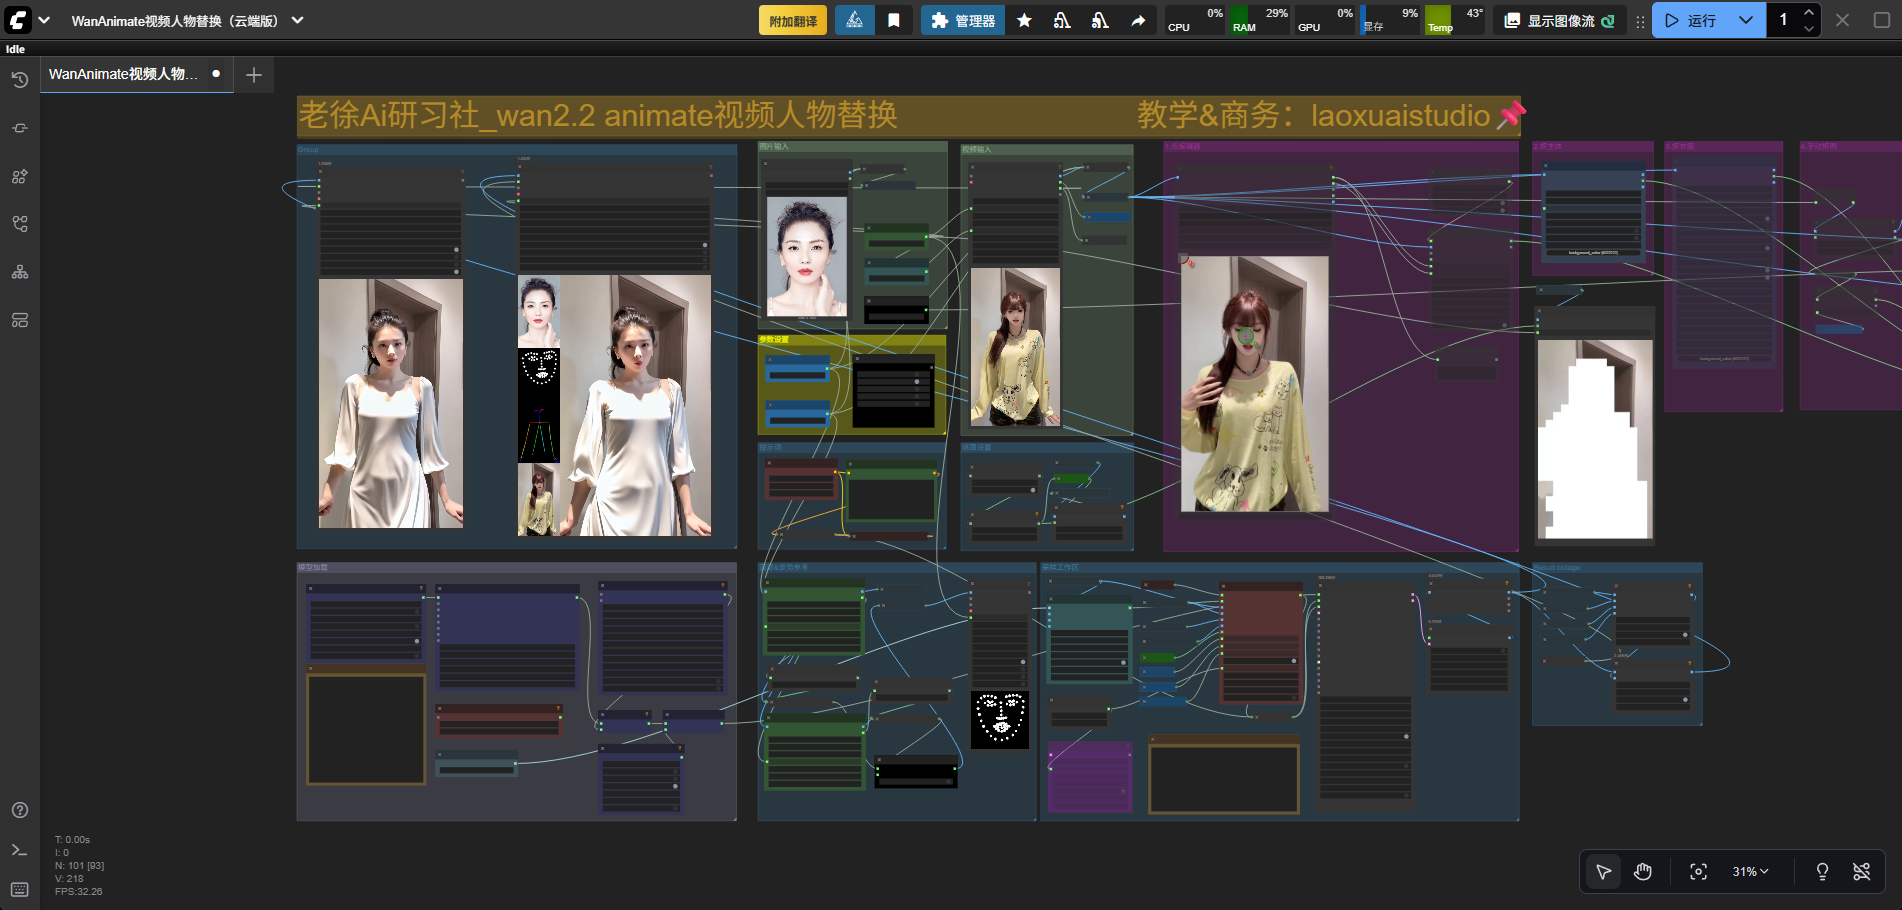Select the WanAnimate workflow tab
This screenshot has height=910, width=1902.
click(124, 74)
